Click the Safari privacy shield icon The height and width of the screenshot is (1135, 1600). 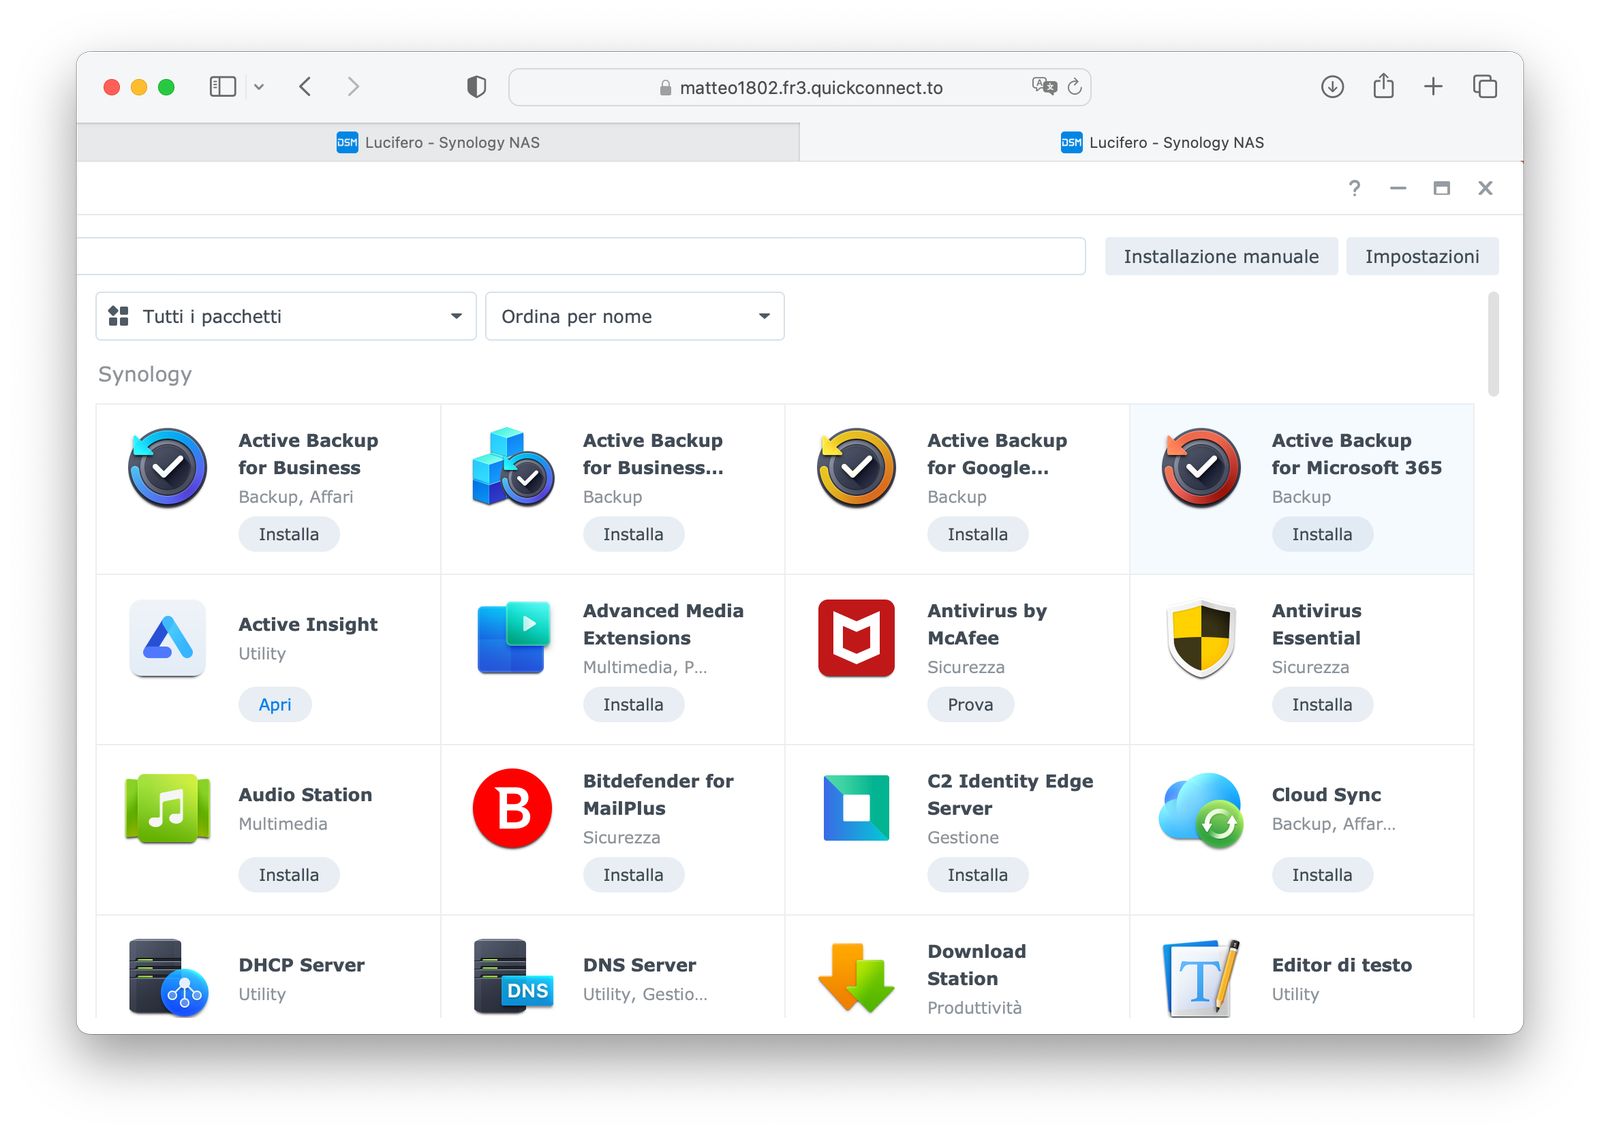point(477,87)
